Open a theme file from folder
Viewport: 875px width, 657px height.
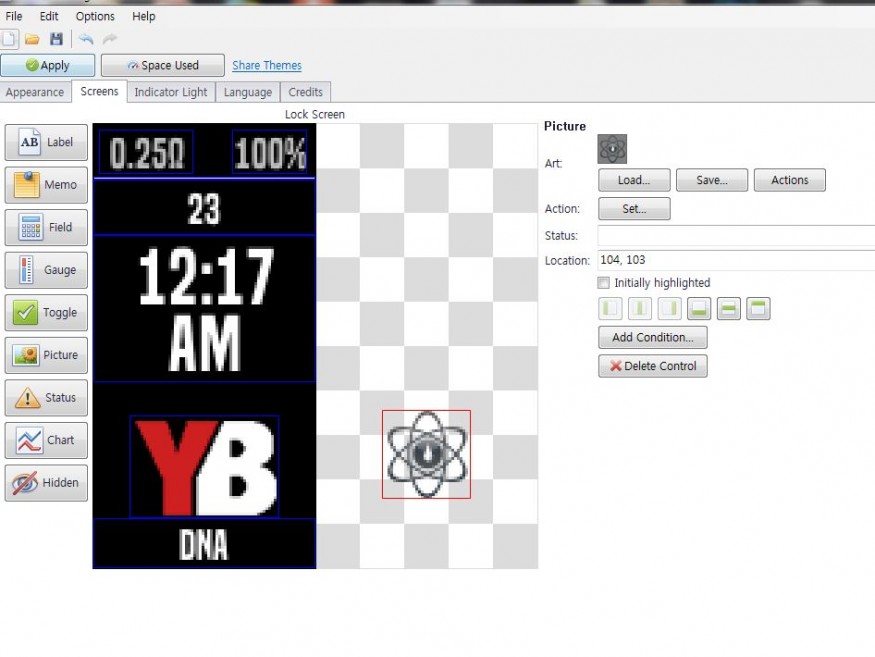tap(32, 39)
